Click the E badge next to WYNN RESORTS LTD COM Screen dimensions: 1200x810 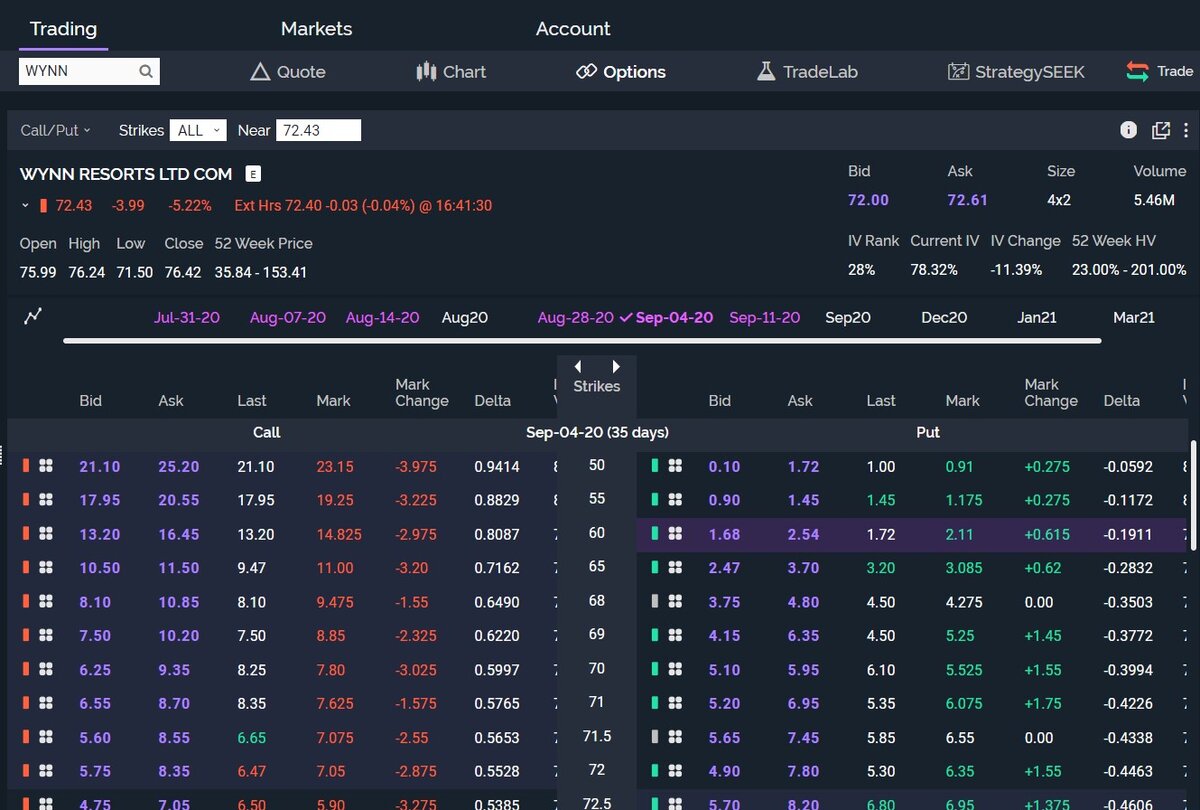(253, 174)
